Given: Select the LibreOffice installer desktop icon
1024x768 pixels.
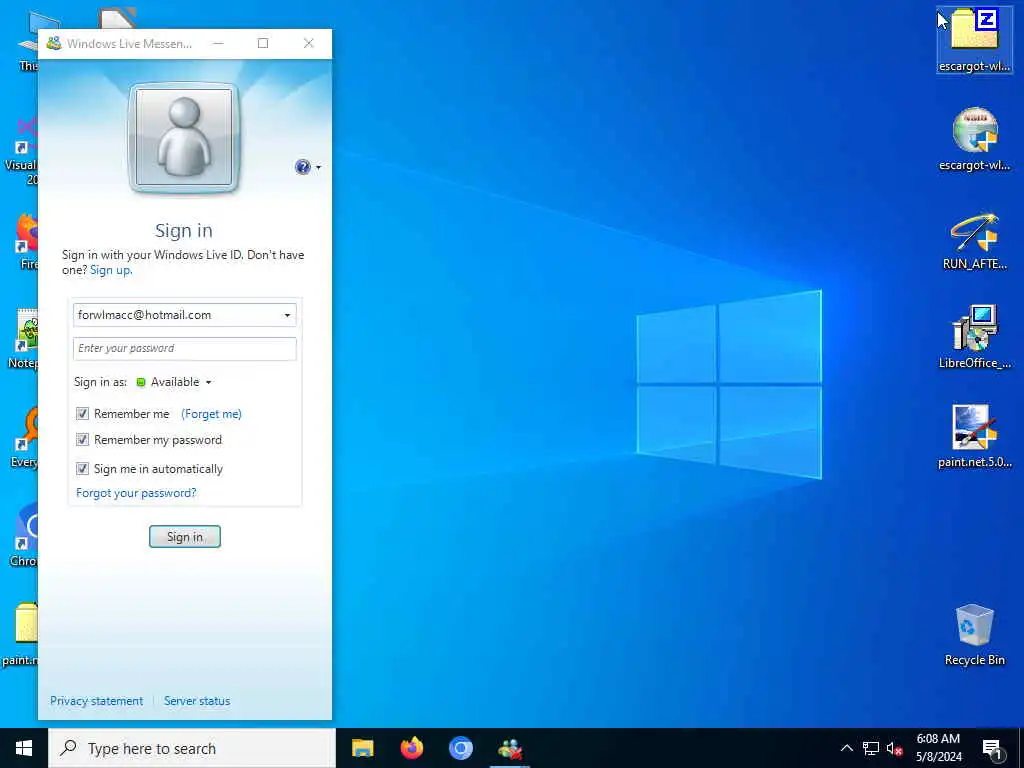Looking at the screenshot, I should [x=974, y=337].
